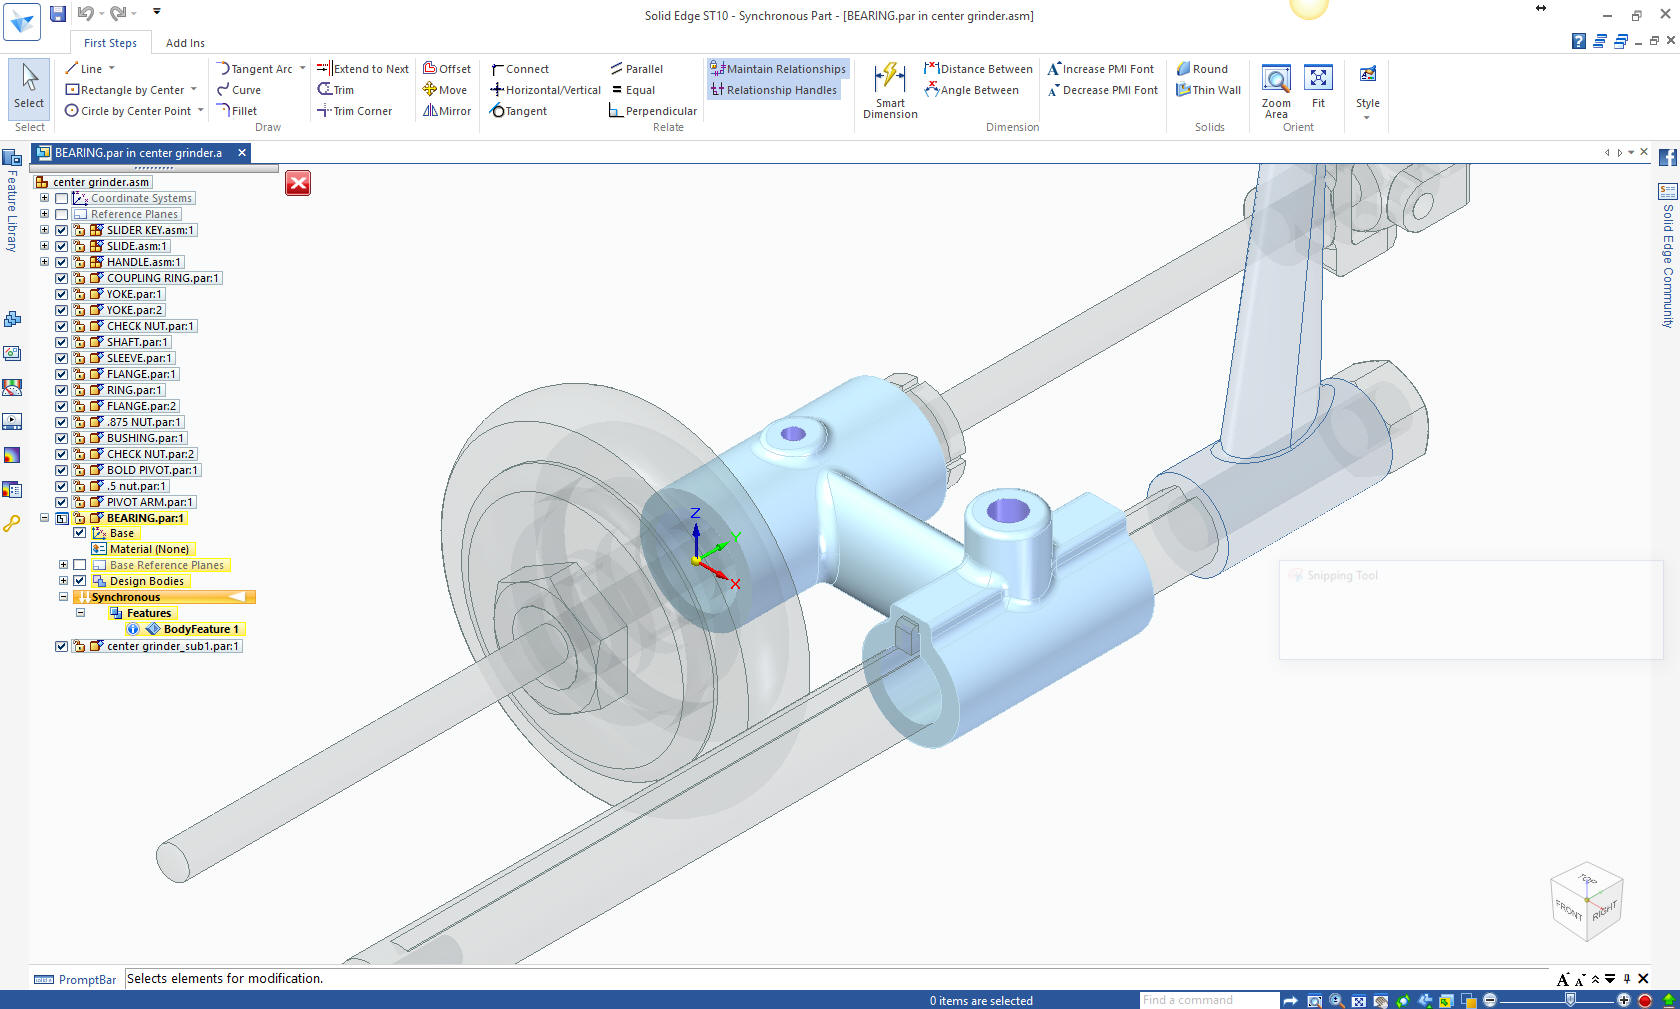Apply the Equal relationship
This screenshot has width=1680, height=1009.
[633, 90]
